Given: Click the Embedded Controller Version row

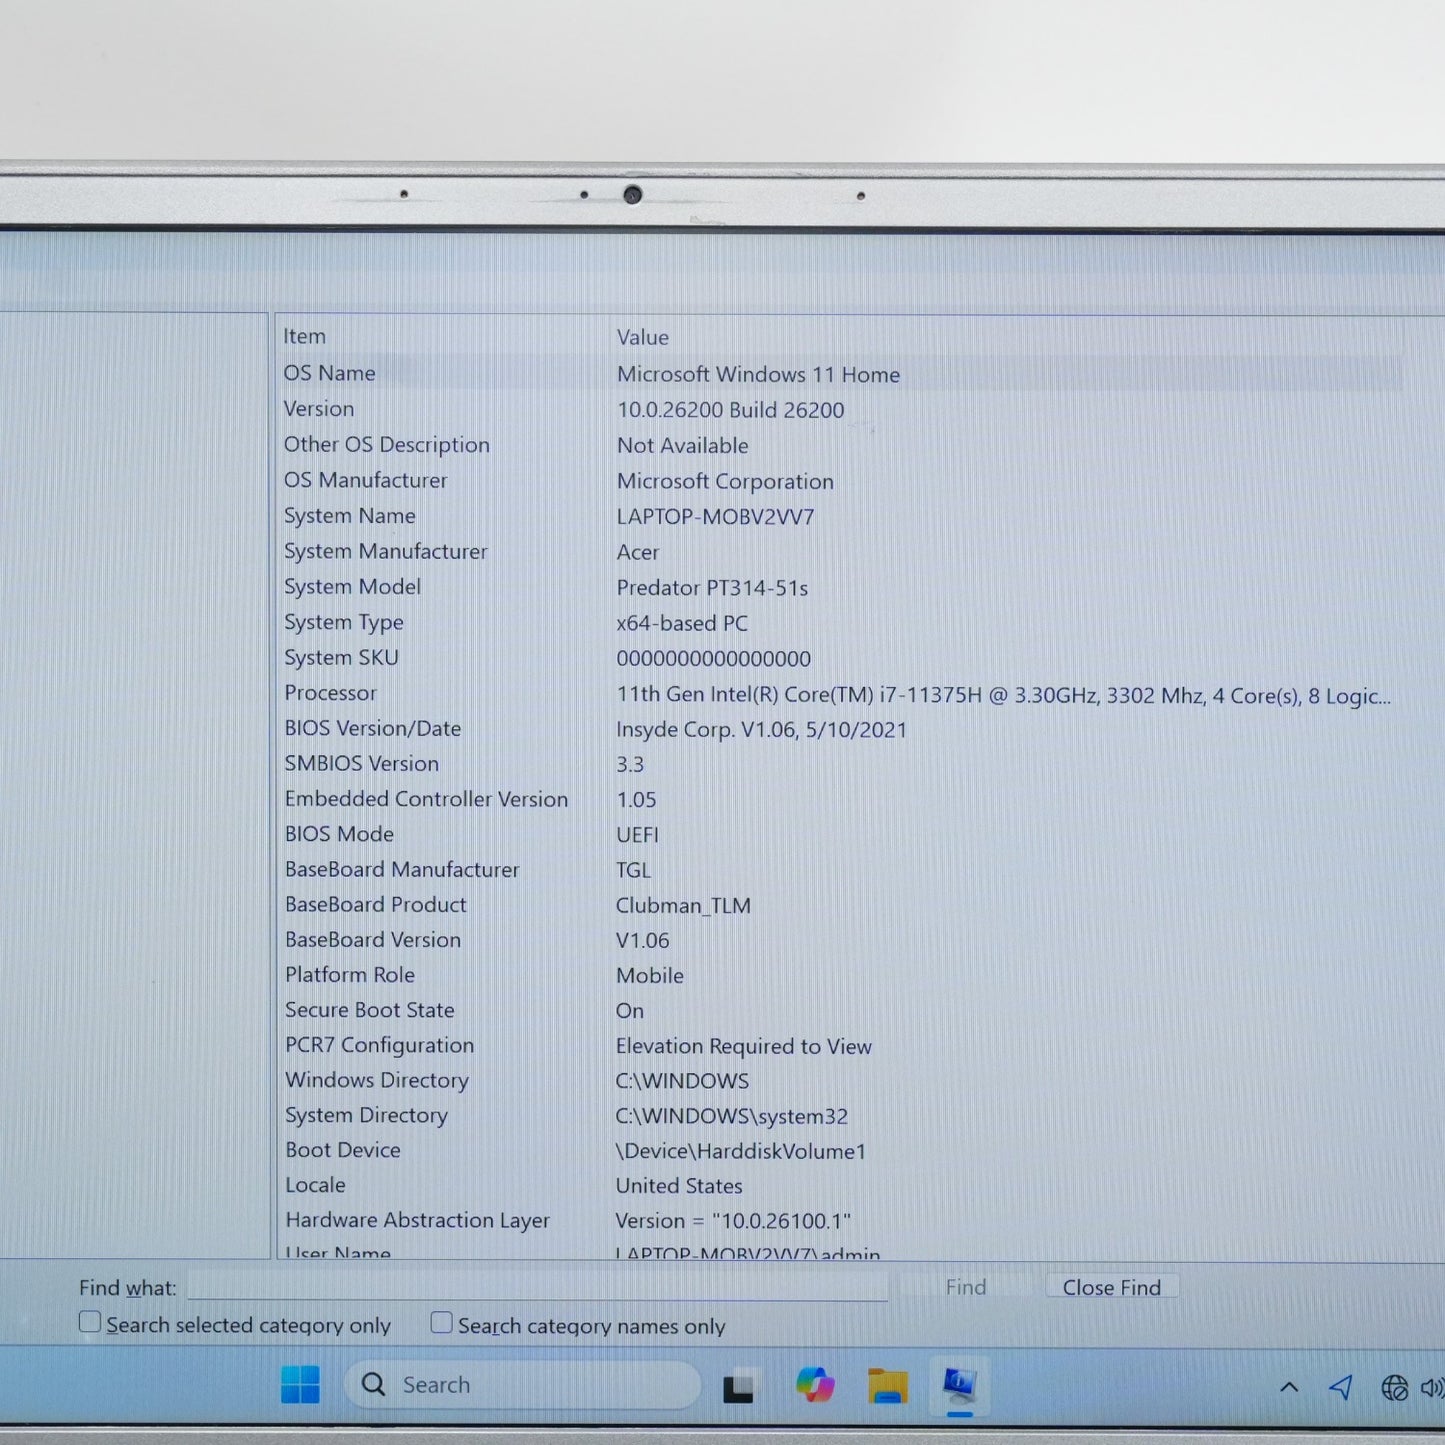Looking at the screenshot, I should (840, 799).
